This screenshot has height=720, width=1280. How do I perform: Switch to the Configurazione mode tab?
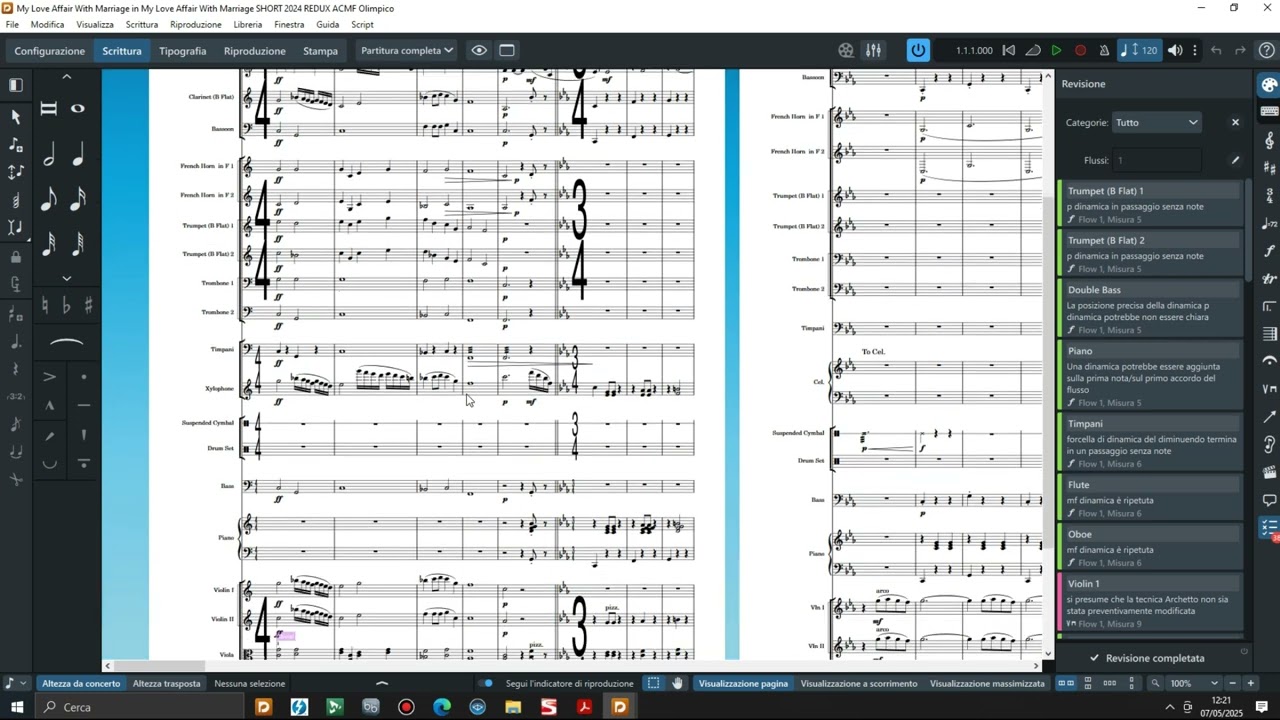coord(50,50)
